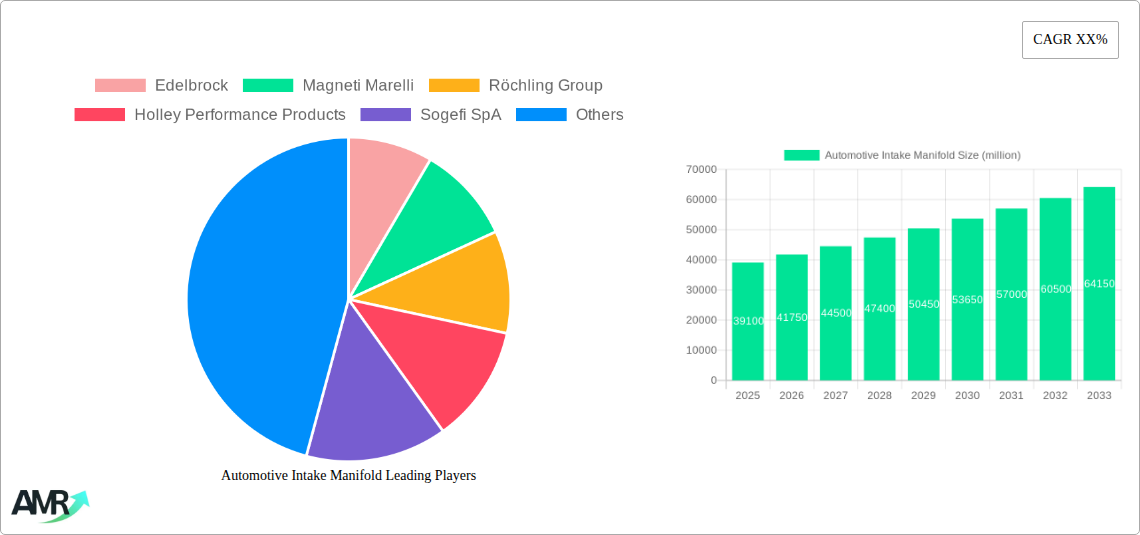Click the Others blue legend swatch

(541, 115)
